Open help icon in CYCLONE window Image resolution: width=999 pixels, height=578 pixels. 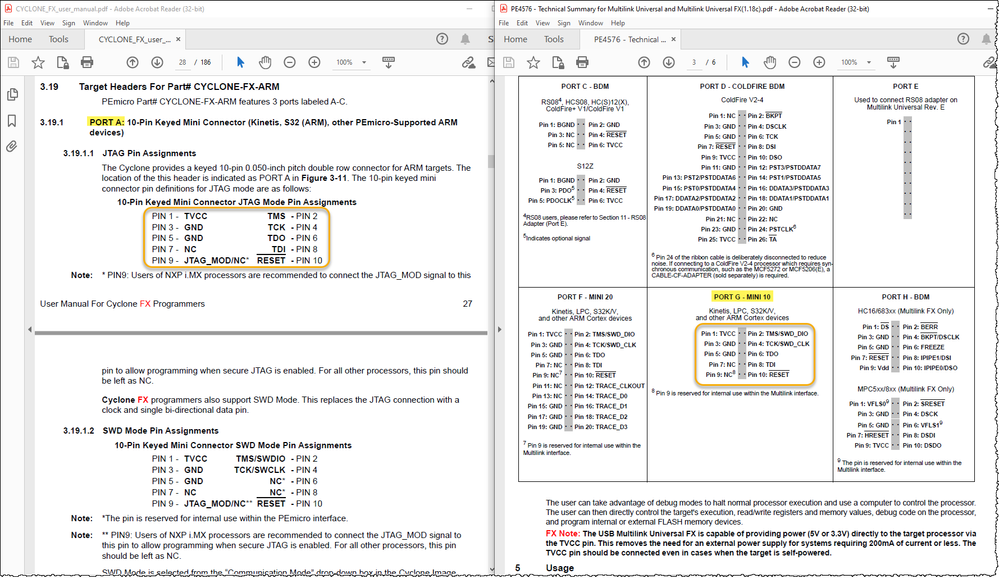[442, 39]
